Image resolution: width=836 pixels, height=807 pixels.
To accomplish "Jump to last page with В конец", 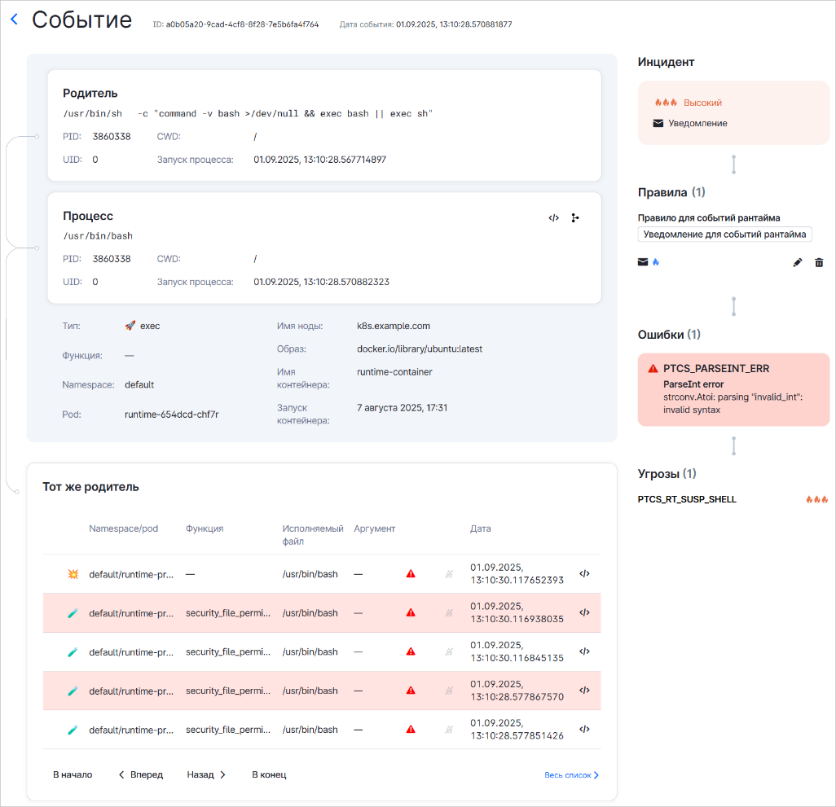I will tap(269, 774).
